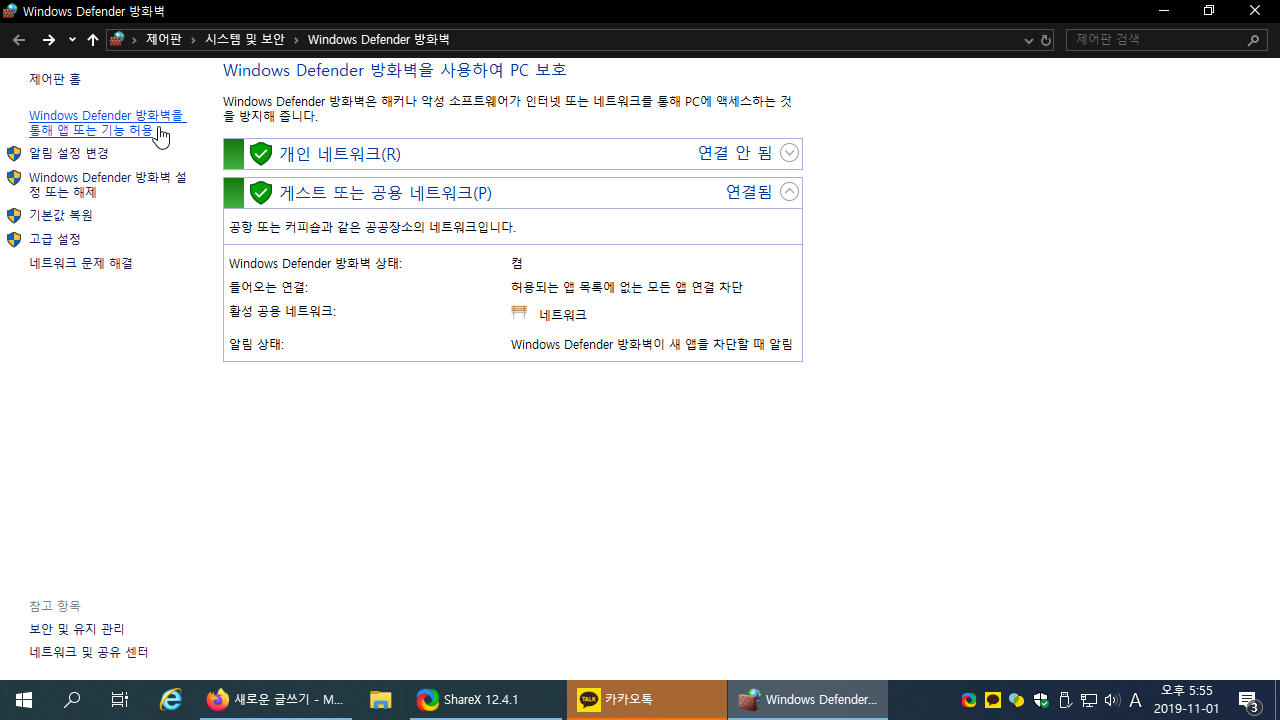Viewport: 1280px width, 720px height.
Task: Click the Windows Defender icon in title bar
Action: click(x=10, y=11)
